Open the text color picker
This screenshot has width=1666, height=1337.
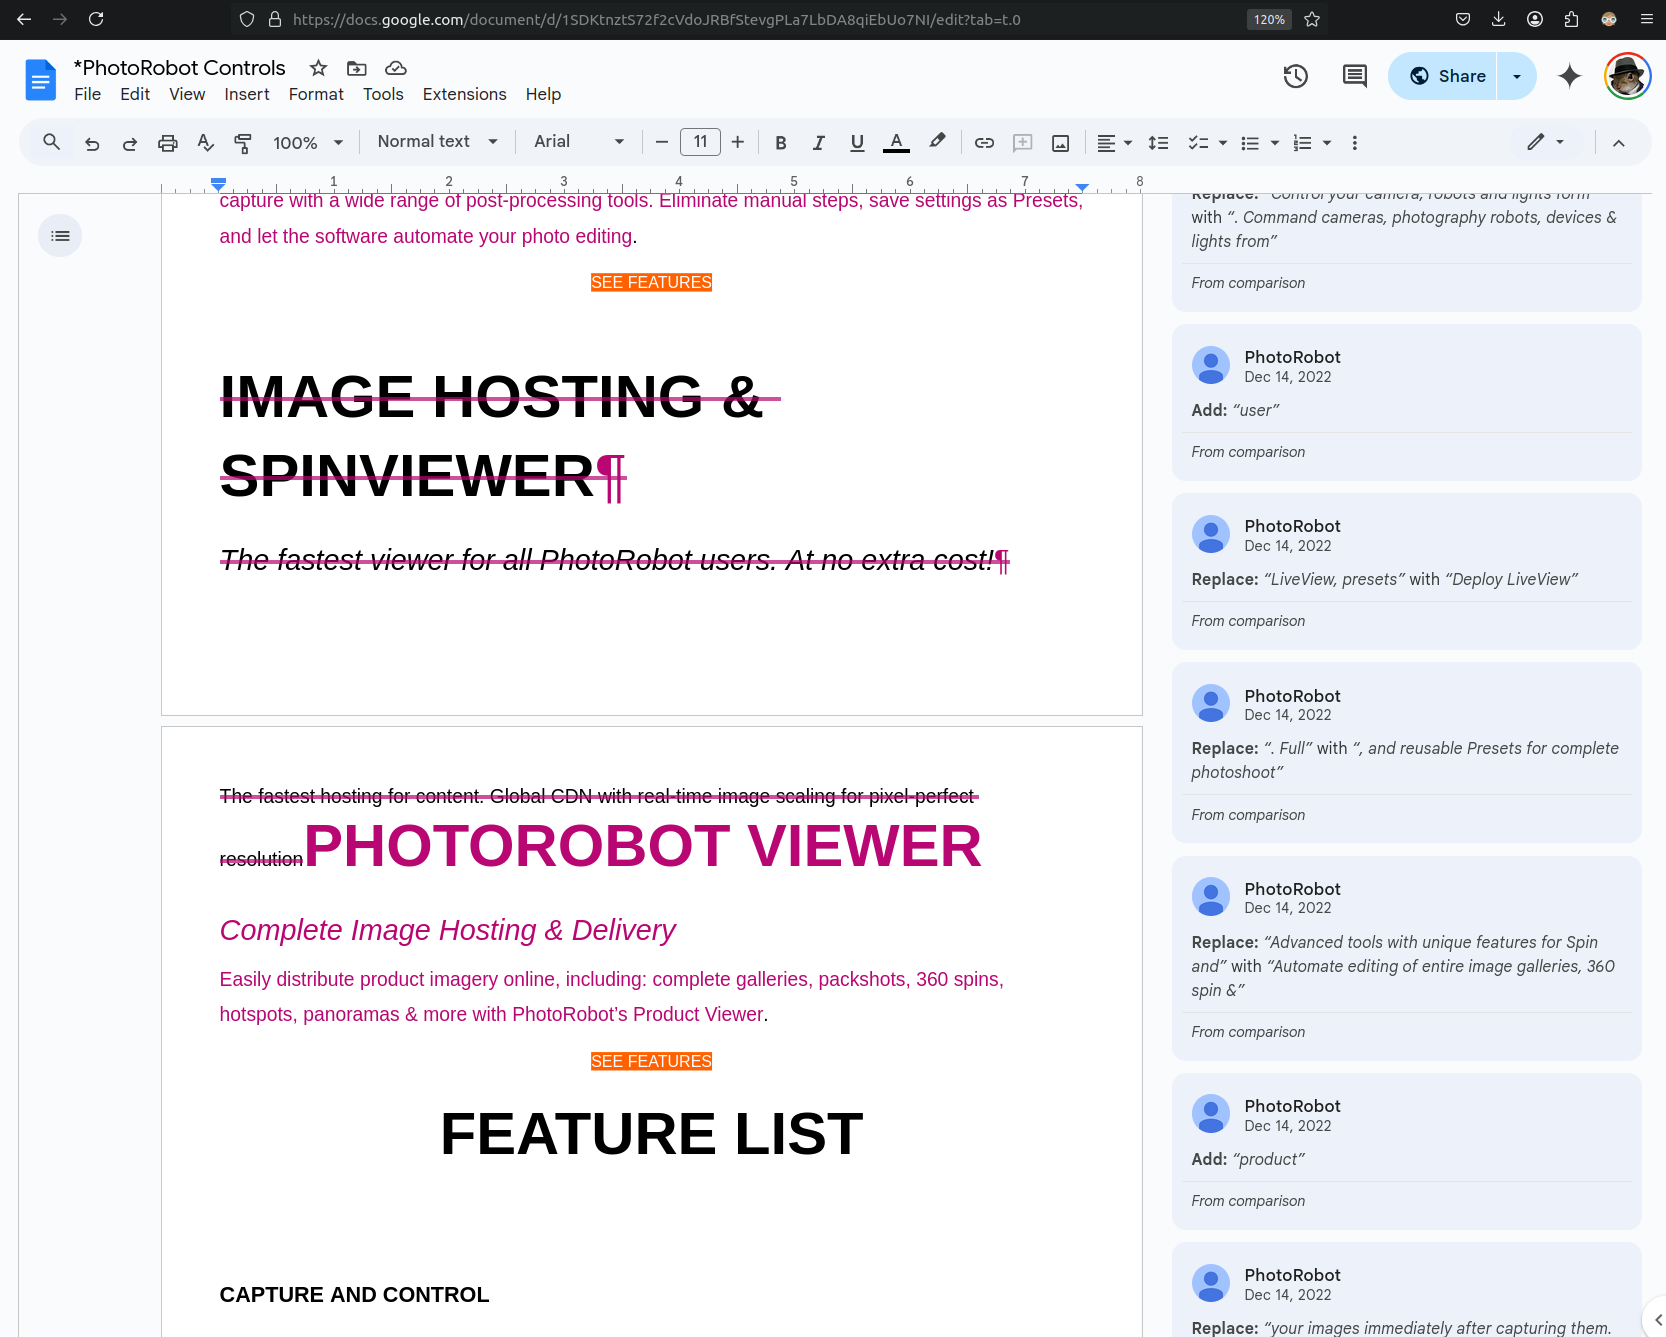(x=897, y=143)
